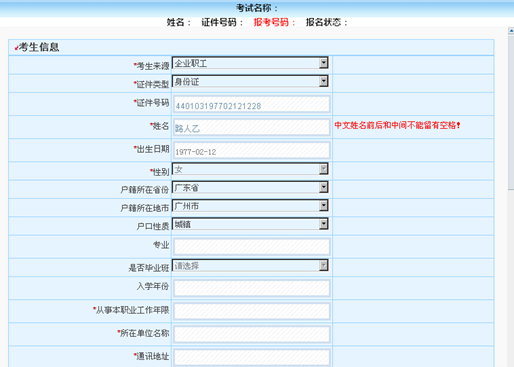This screenshot has width=514, height=367.
Task: Open the 户口性质 dropdown showing 城镇
Action: [x=250, y=224]
